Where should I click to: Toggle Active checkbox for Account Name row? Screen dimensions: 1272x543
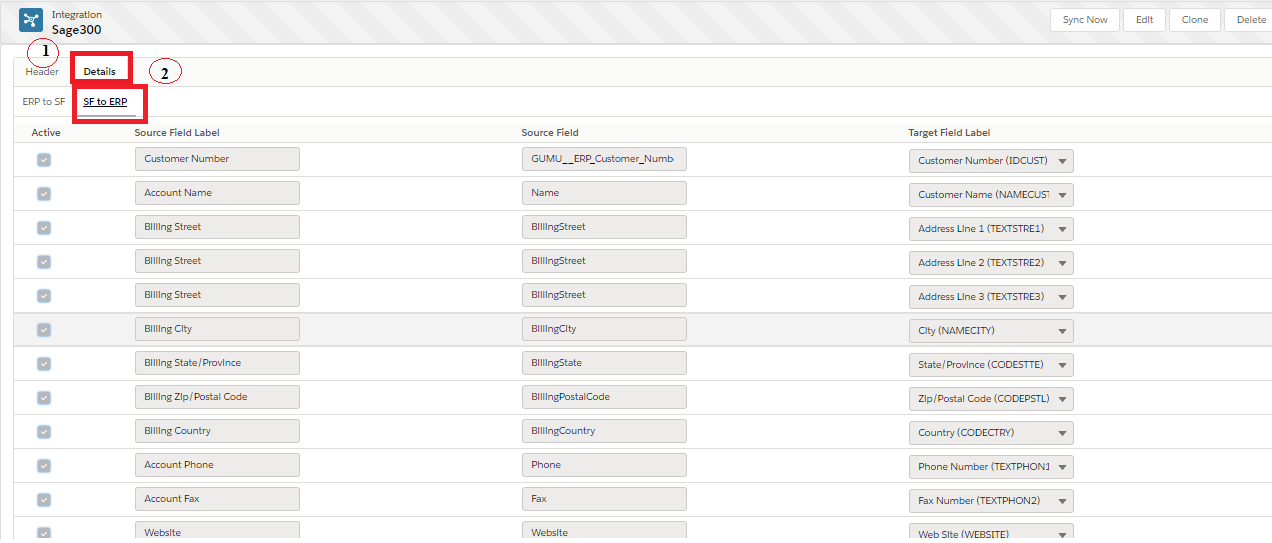(x=44, y=193)
